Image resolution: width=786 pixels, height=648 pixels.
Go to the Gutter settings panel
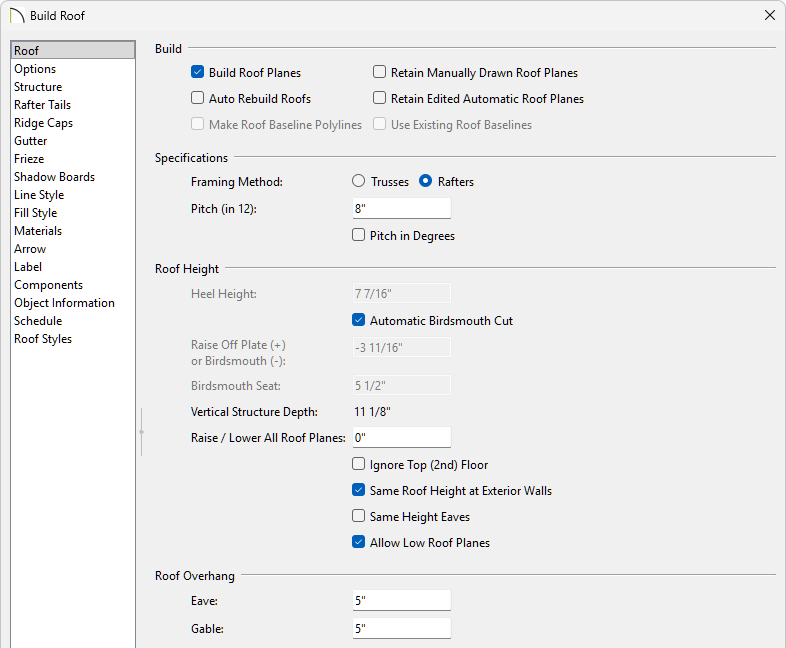31,141
